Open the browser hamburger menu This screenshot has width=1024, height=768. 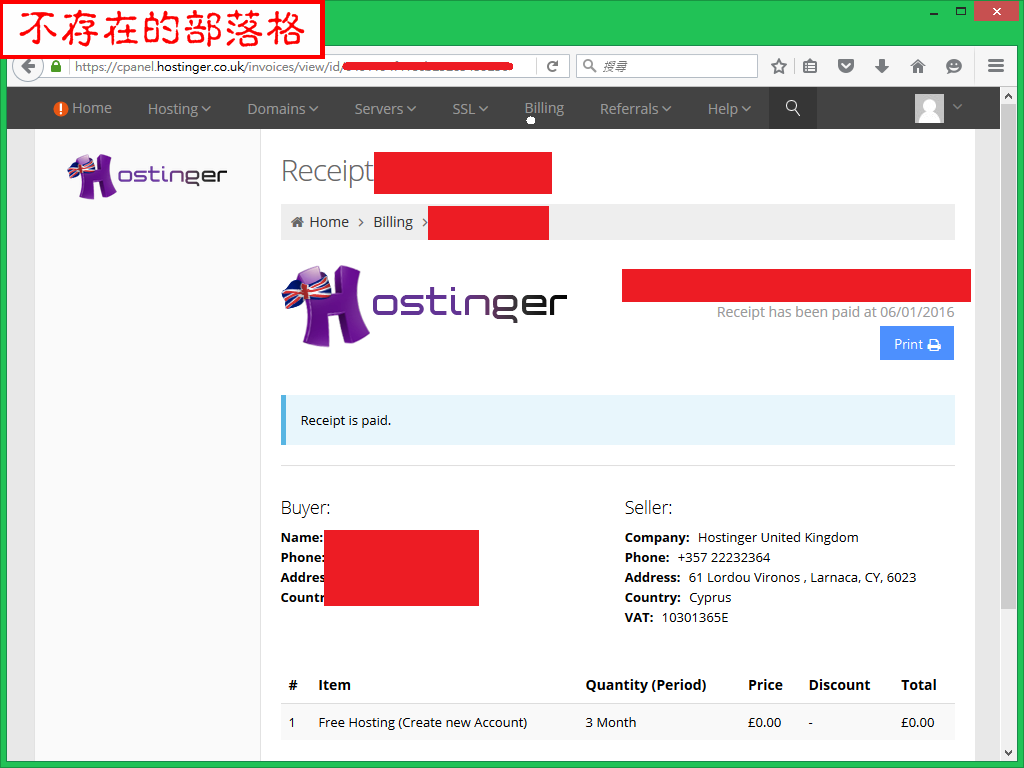click(995, 66)
